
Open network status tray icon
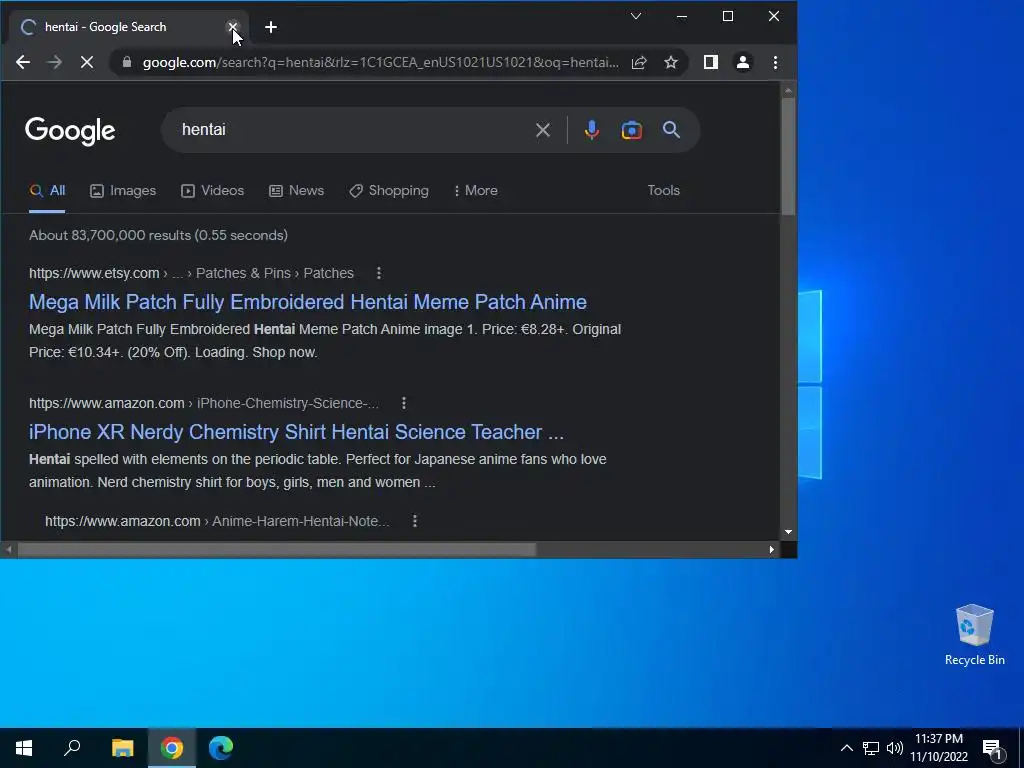point(871,748)
